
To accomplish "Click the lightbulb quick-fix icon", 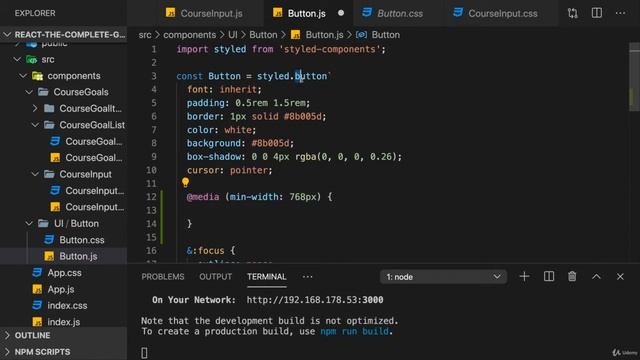I will [185, 182].
